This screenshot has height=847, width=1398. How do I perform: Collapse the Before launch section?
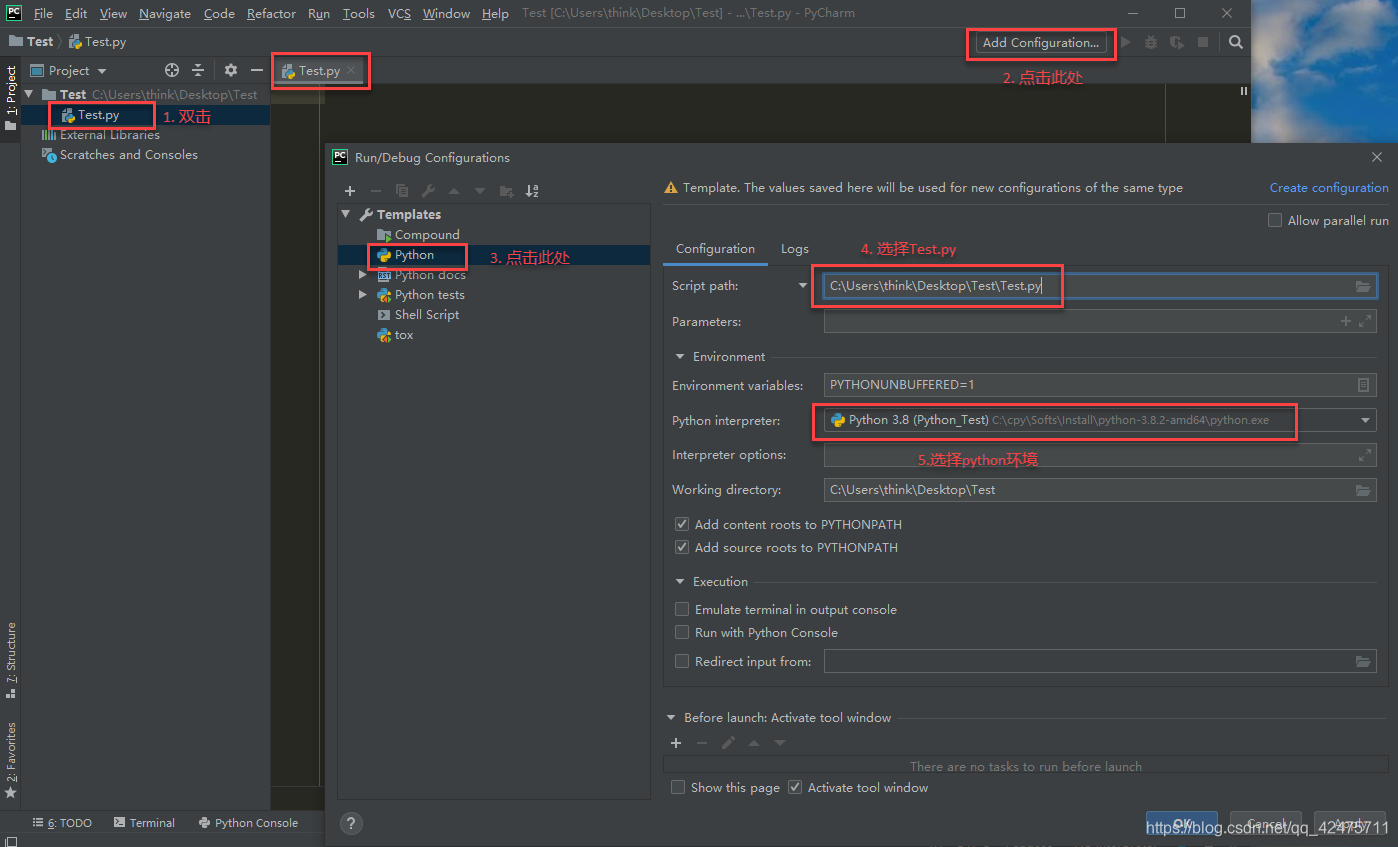coord(671,717)
